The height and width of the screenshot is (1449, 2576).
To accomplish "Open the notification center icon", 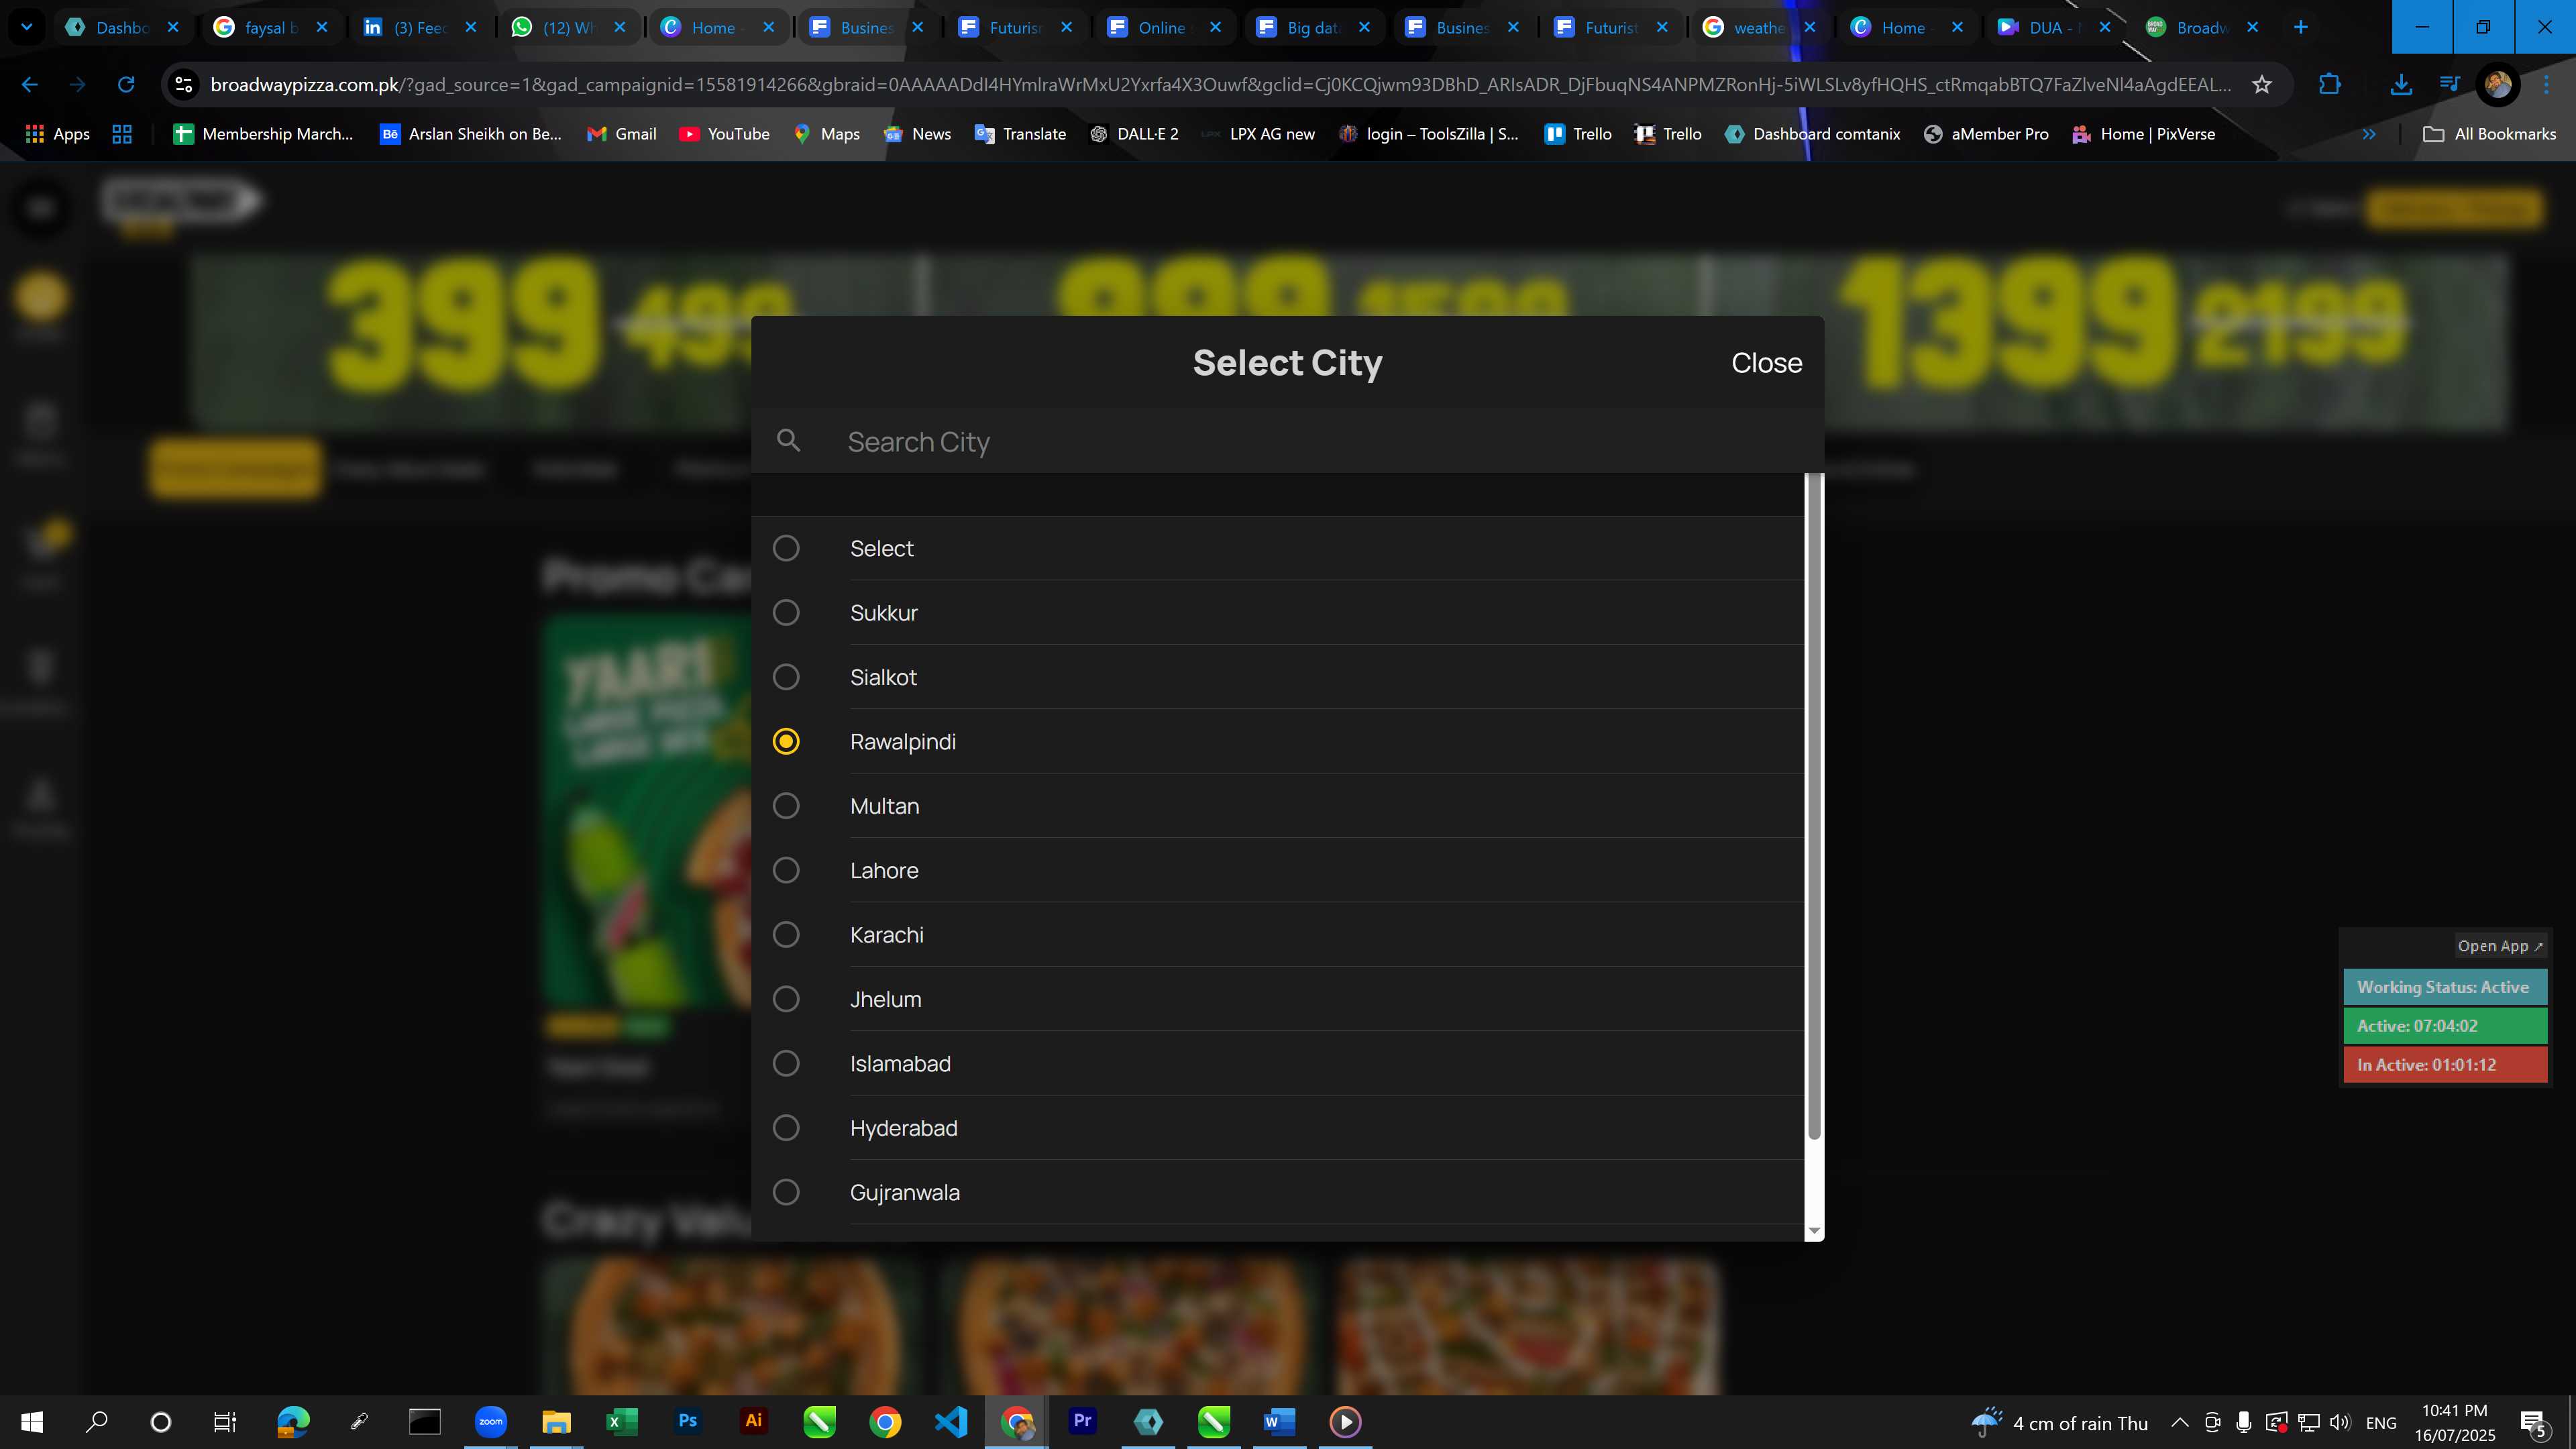I will tap(2534, 1423).
